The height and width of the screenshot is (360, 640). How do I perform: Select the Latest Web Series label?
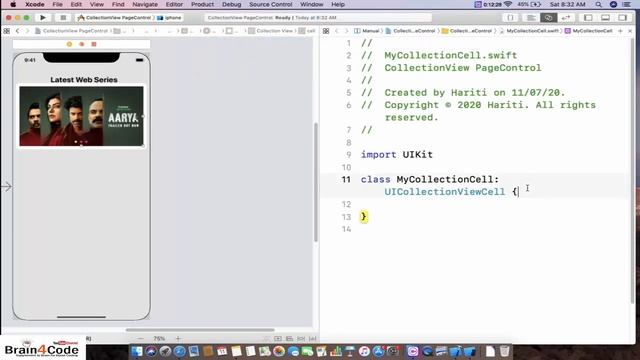point(84,80)
